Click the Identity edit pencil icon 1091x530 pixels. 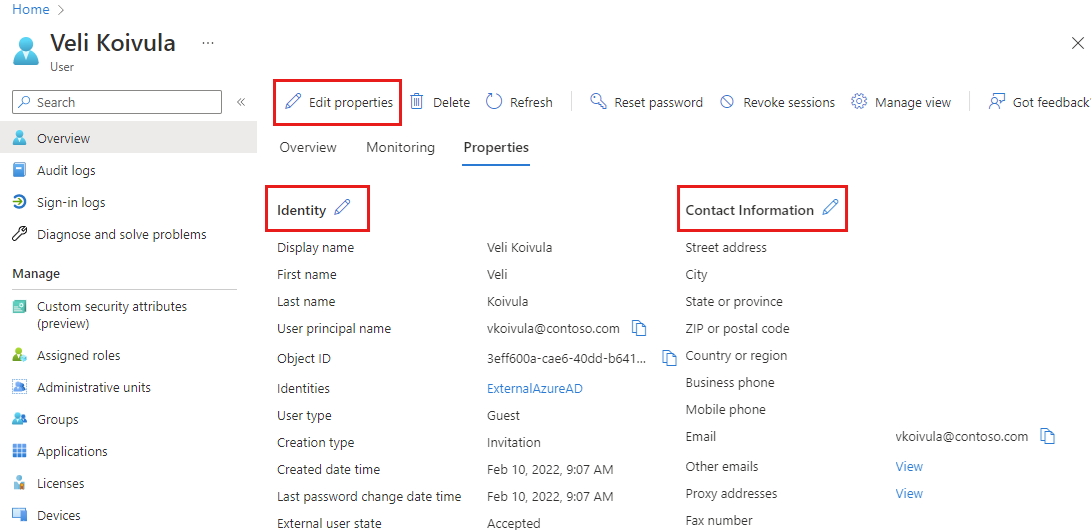[x=342, y=208]
